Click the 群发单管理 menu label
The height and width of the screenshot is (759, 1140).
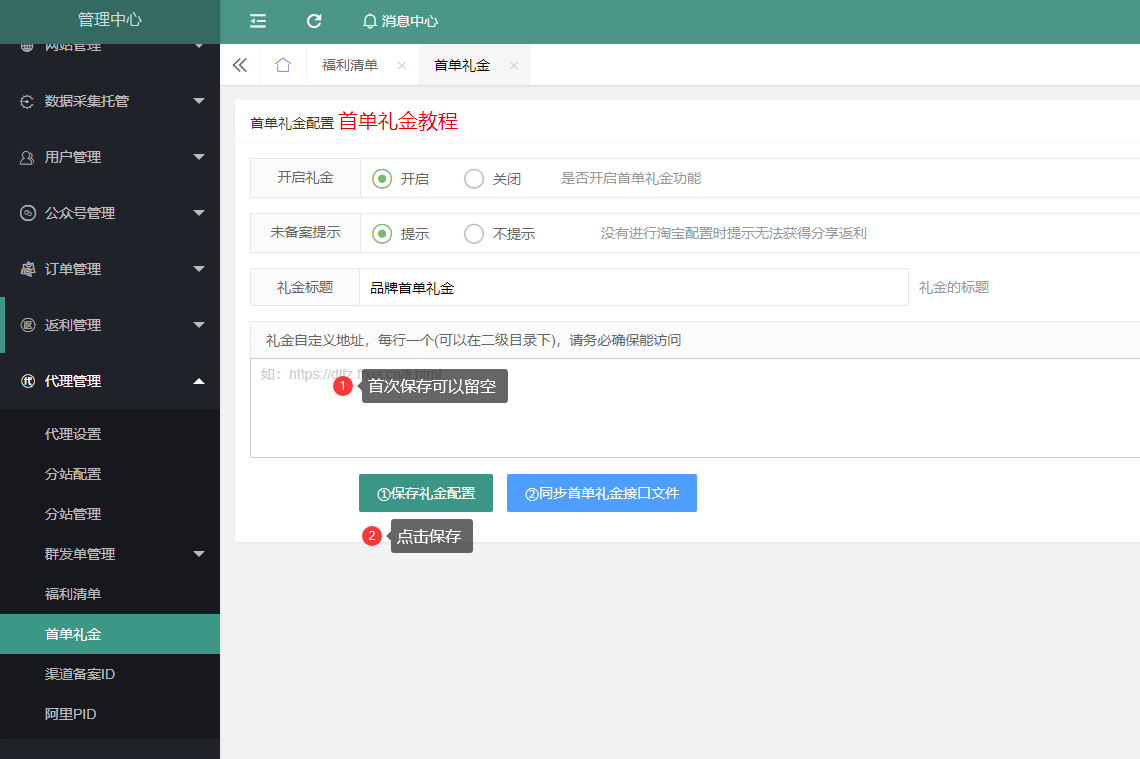click(80, 554)
